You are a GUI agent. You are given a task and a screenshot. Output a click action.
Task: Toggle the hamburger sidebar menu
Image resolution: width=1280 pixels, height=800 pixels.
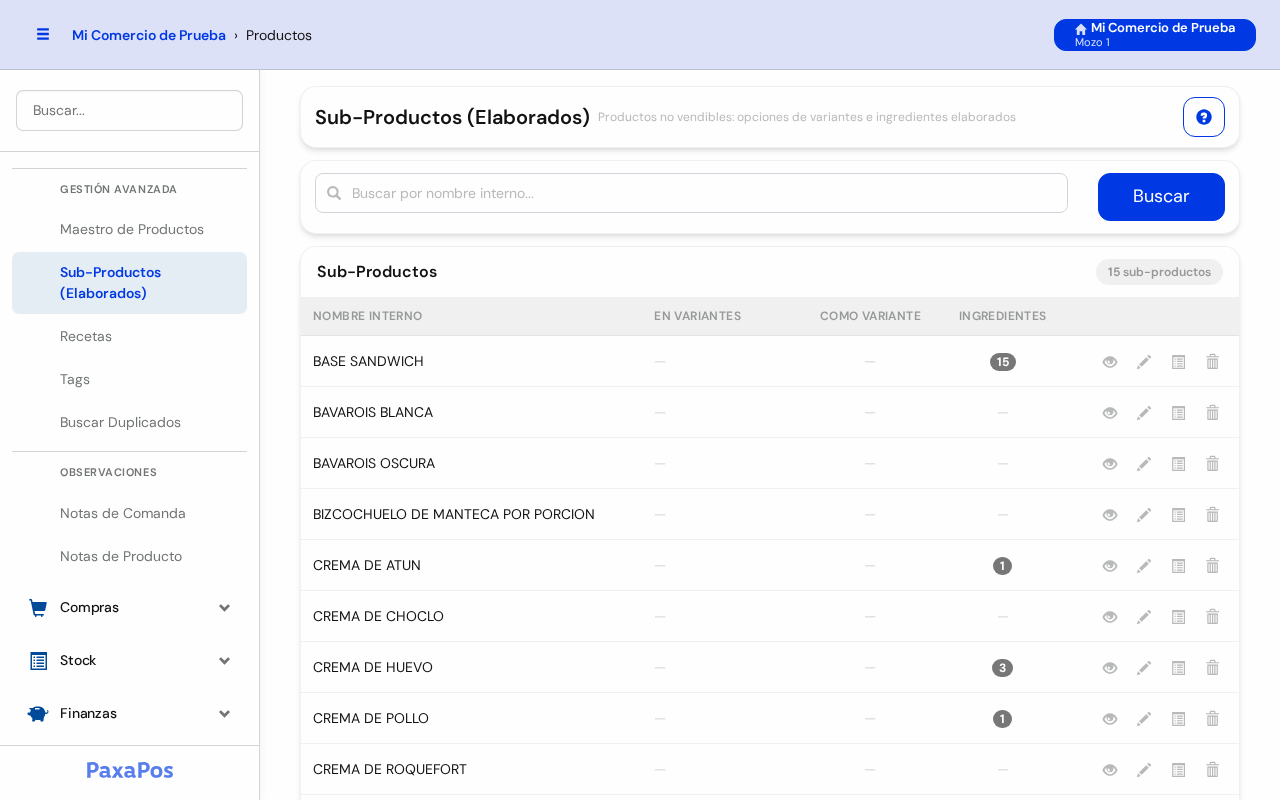pyautogui.click(x=43, y=34)
